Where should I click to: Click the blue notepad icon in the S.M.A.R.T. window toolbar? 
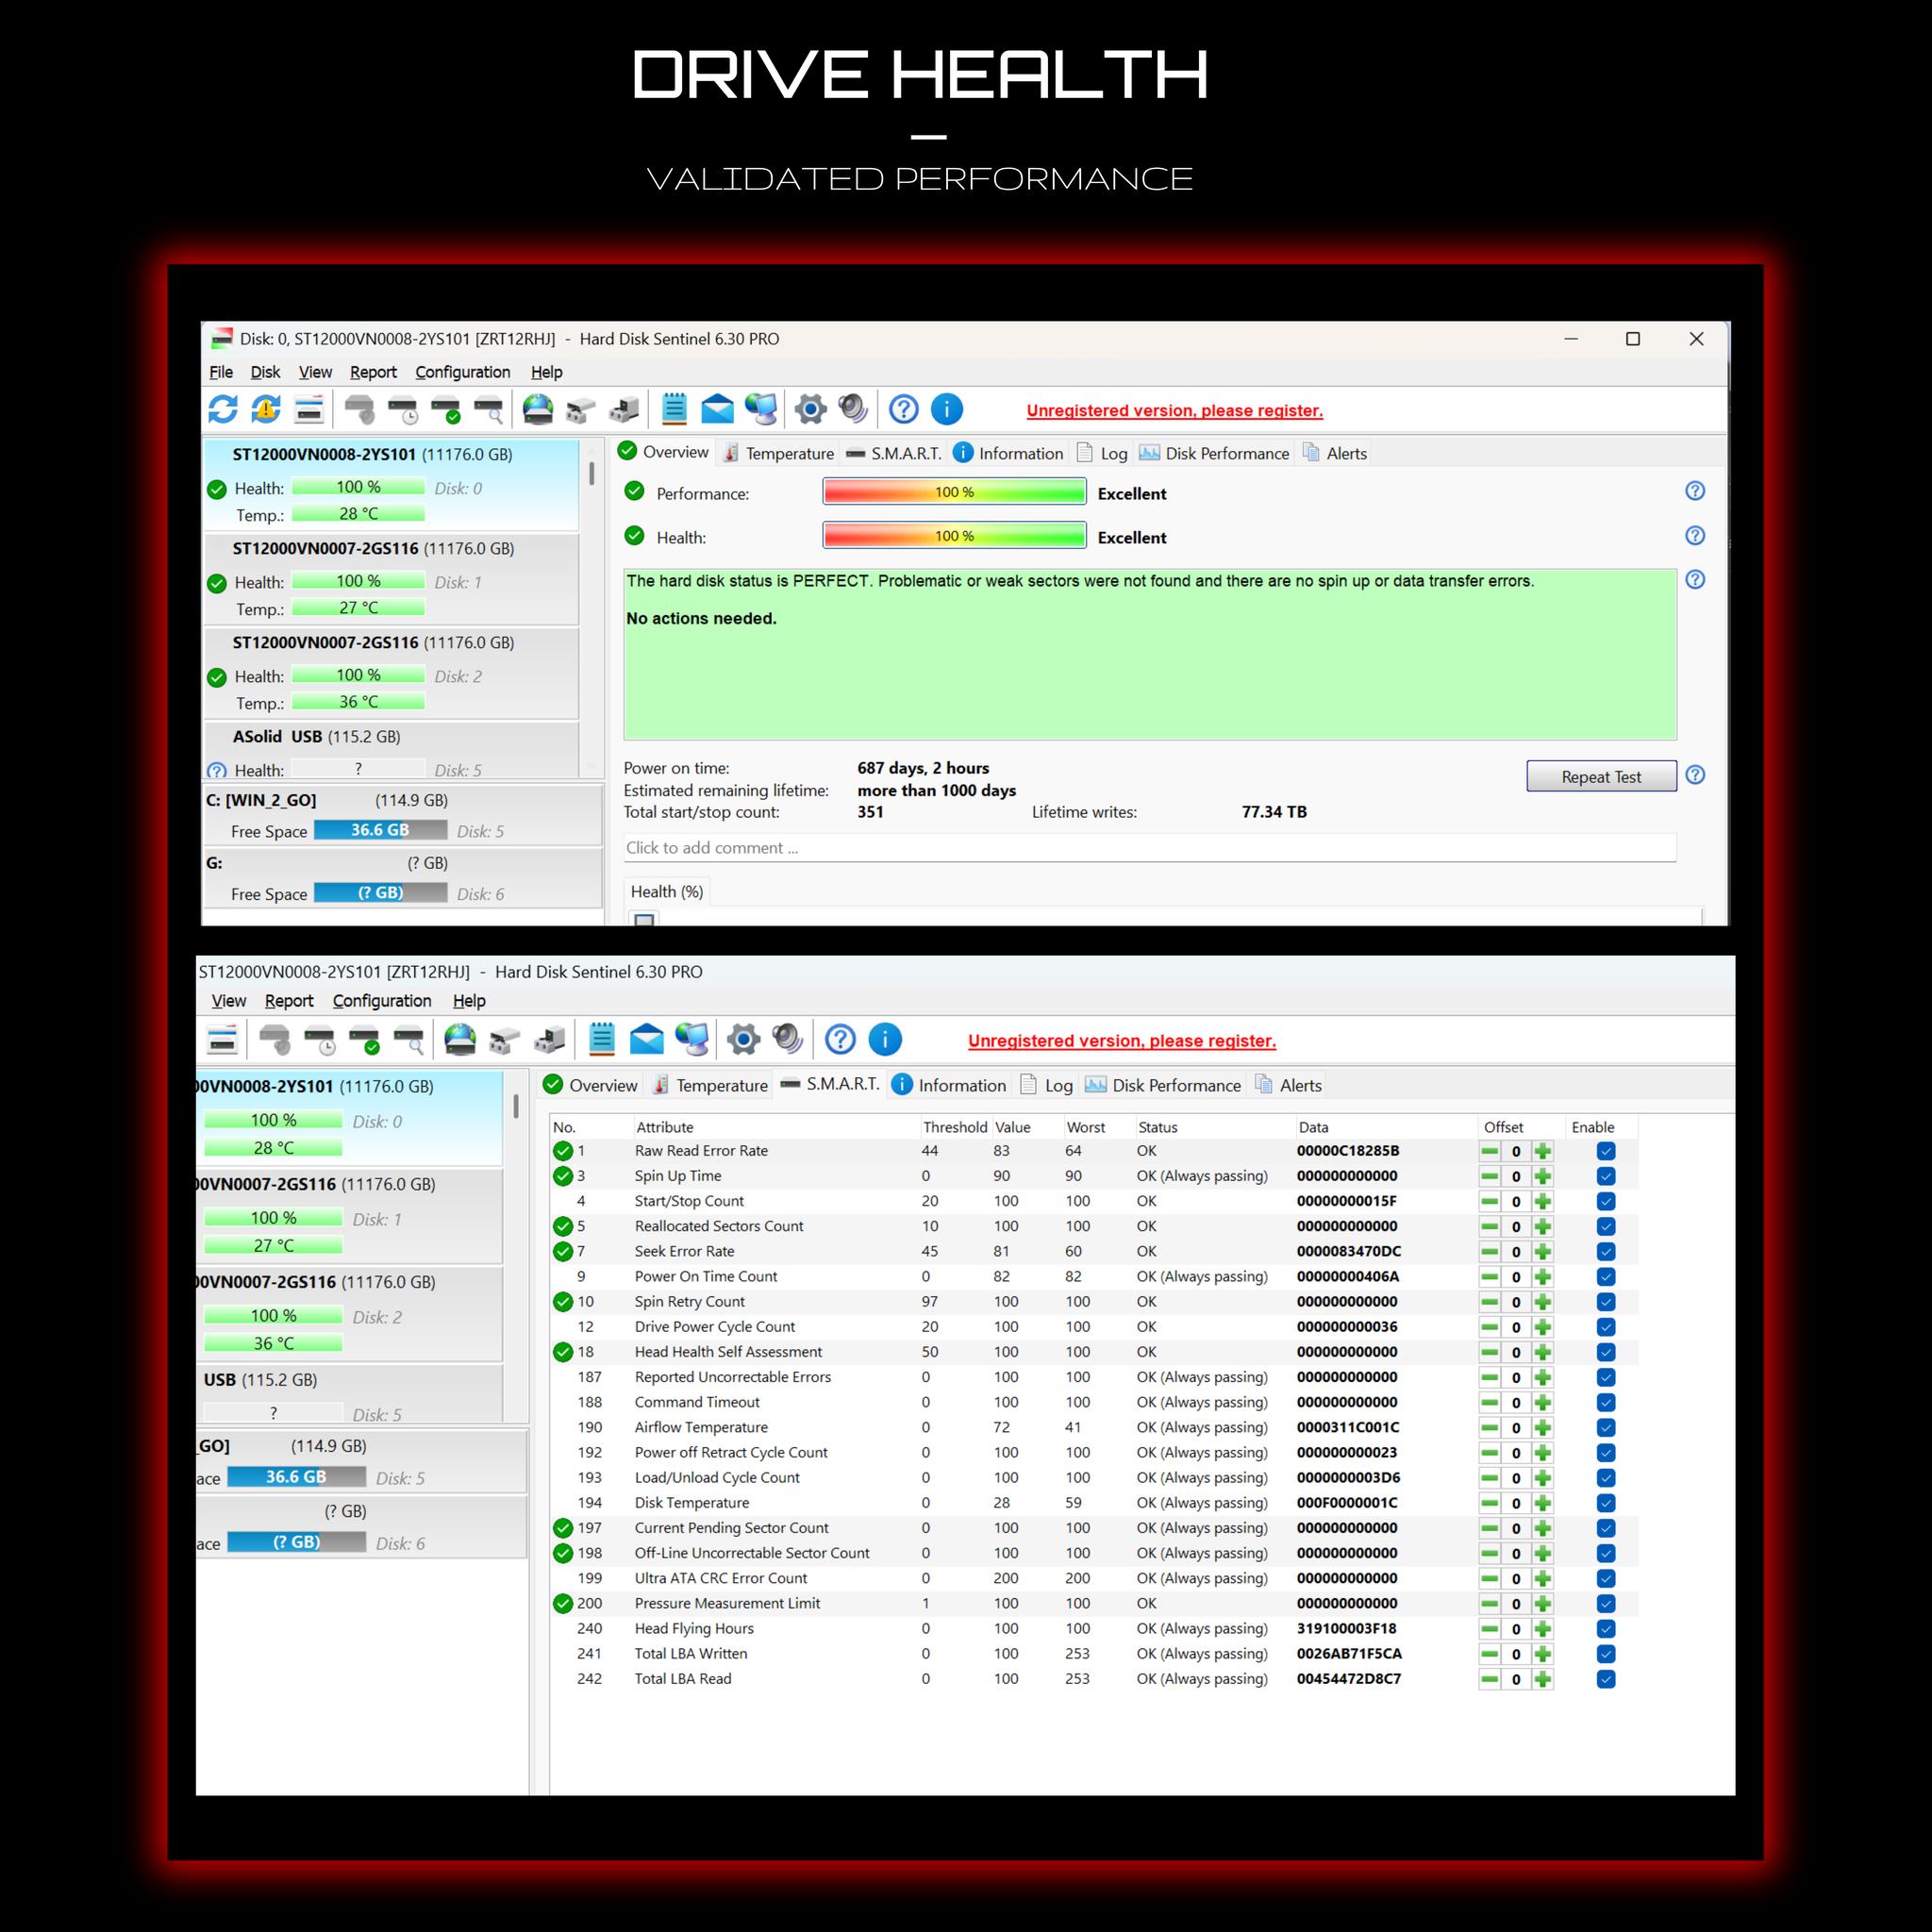coord(602,1040)
